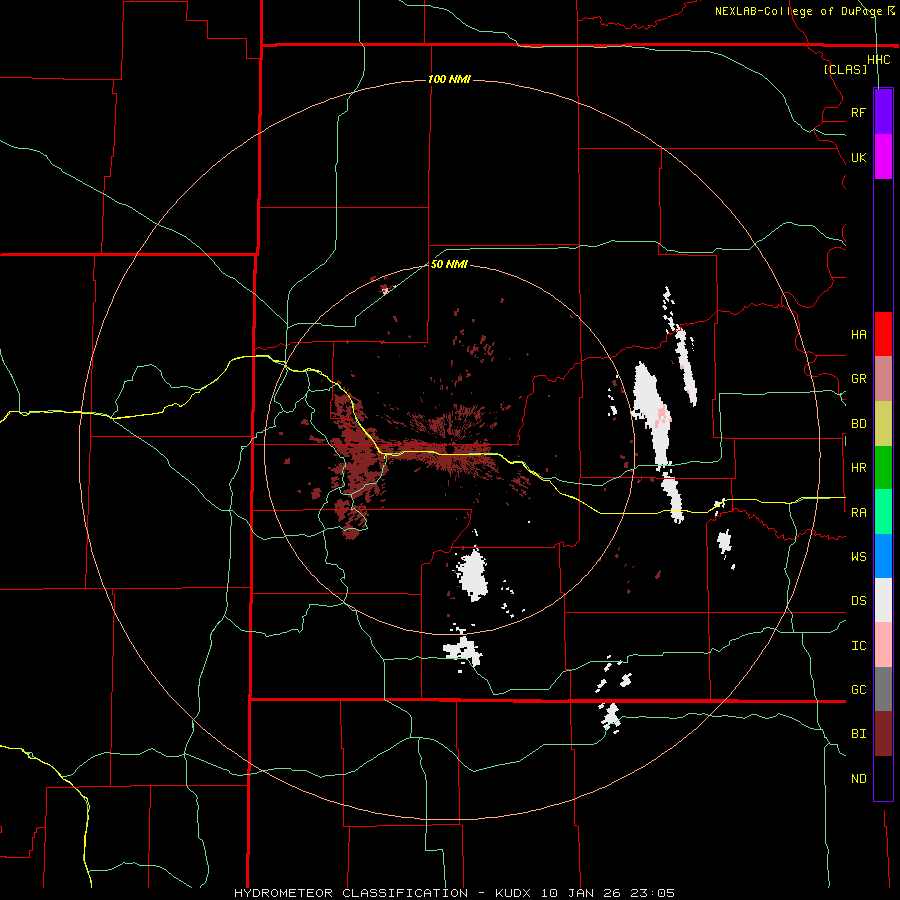Click the 'GR' legend label
Image resolution: width=900 pixels, height=900 pixels.
point(858,379)
